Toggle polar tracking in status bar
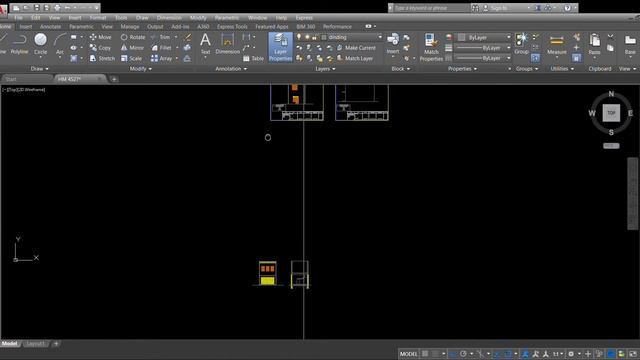 [x=463, y=353]
